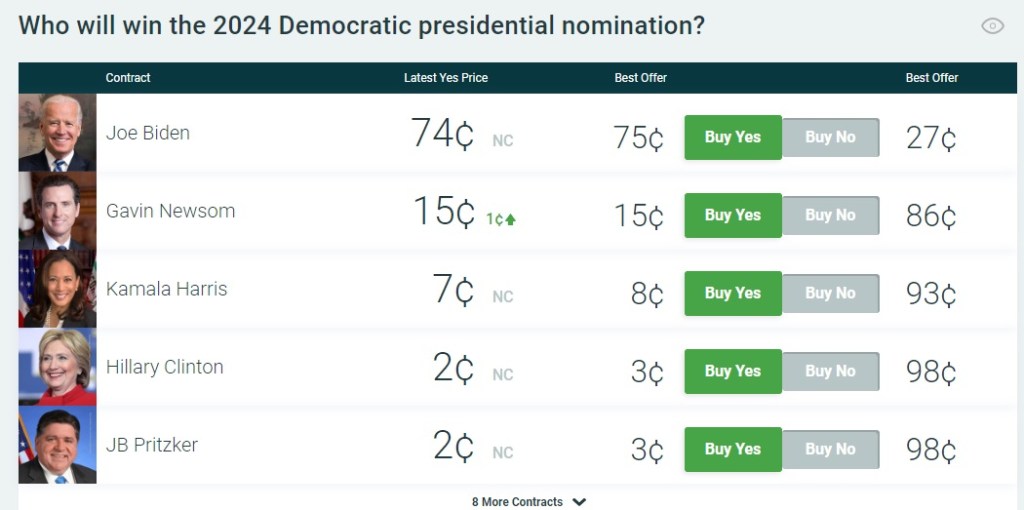
Task: Open Gavin Newsom's photo thumbnail
Action: coord(57,211)
